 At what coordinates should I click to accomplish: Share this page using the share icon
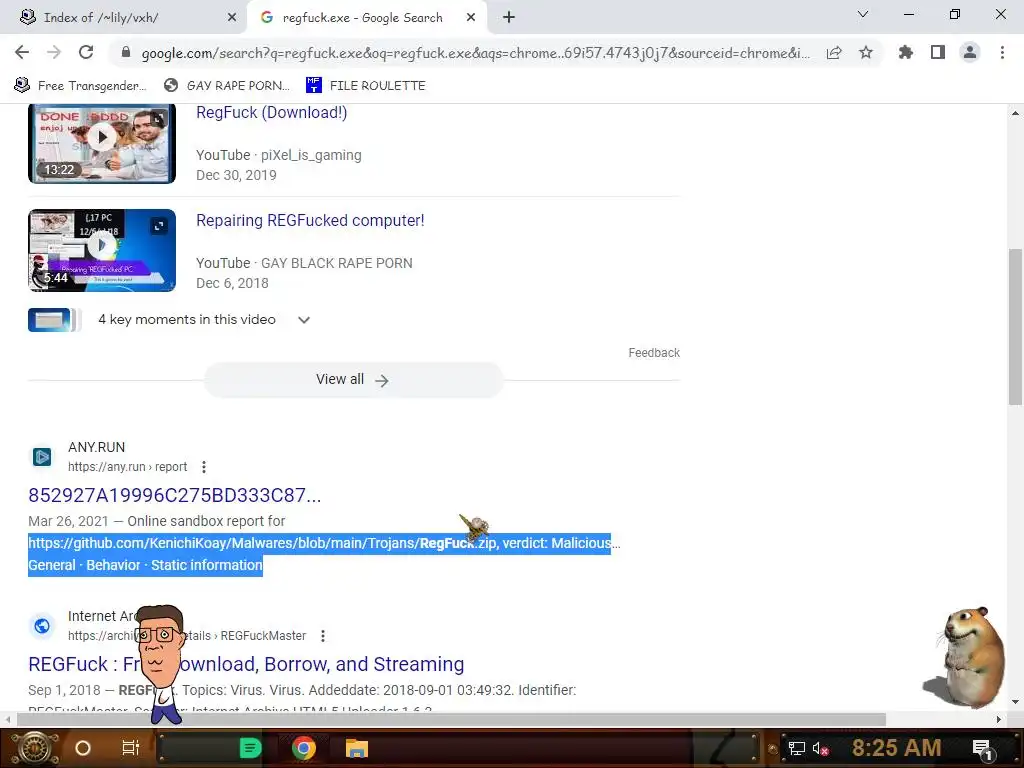[x=834, y=53]
